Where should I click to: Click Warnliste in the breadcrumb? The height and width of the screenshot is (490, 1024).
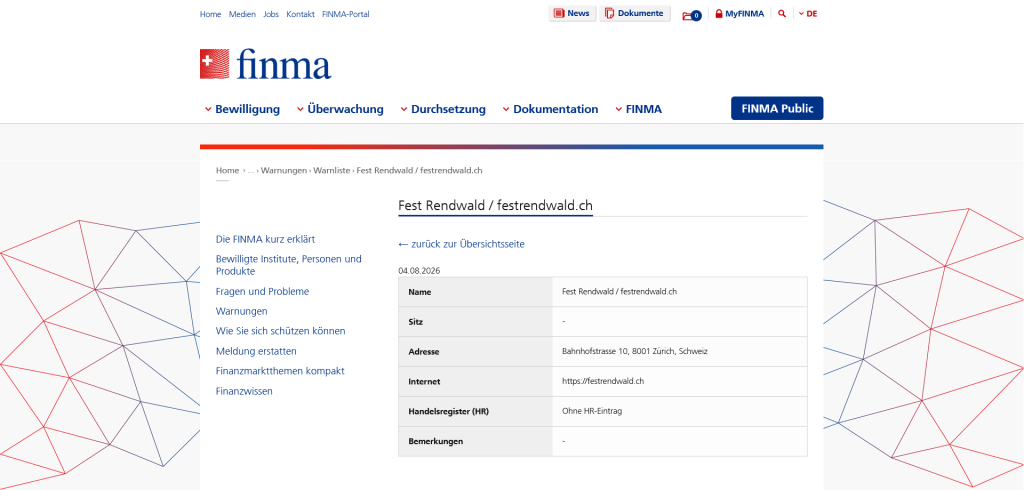click(x=332, y=171)
